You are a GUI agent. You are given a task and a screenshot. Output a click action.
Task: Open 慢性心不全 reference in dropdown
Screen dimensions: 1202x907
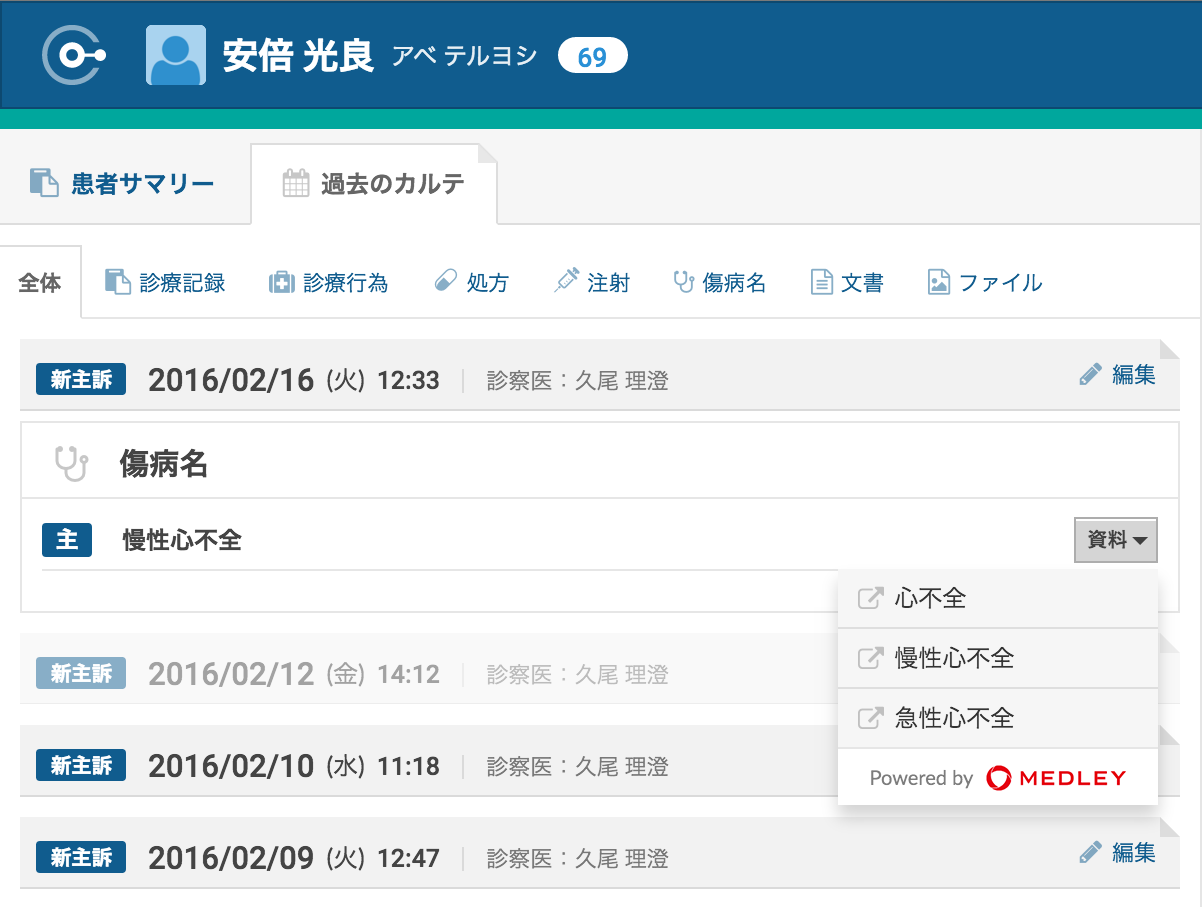(x=954, y=658)
